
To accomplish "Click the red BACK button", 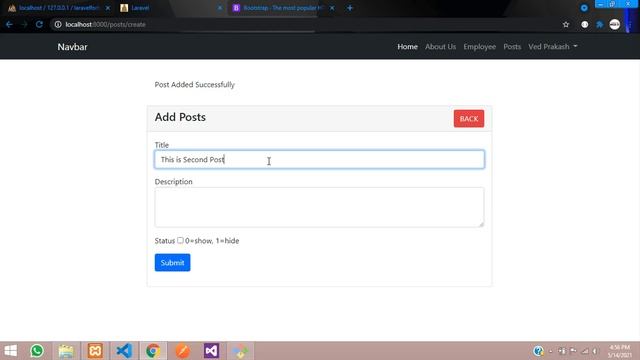I will [469, 119].
